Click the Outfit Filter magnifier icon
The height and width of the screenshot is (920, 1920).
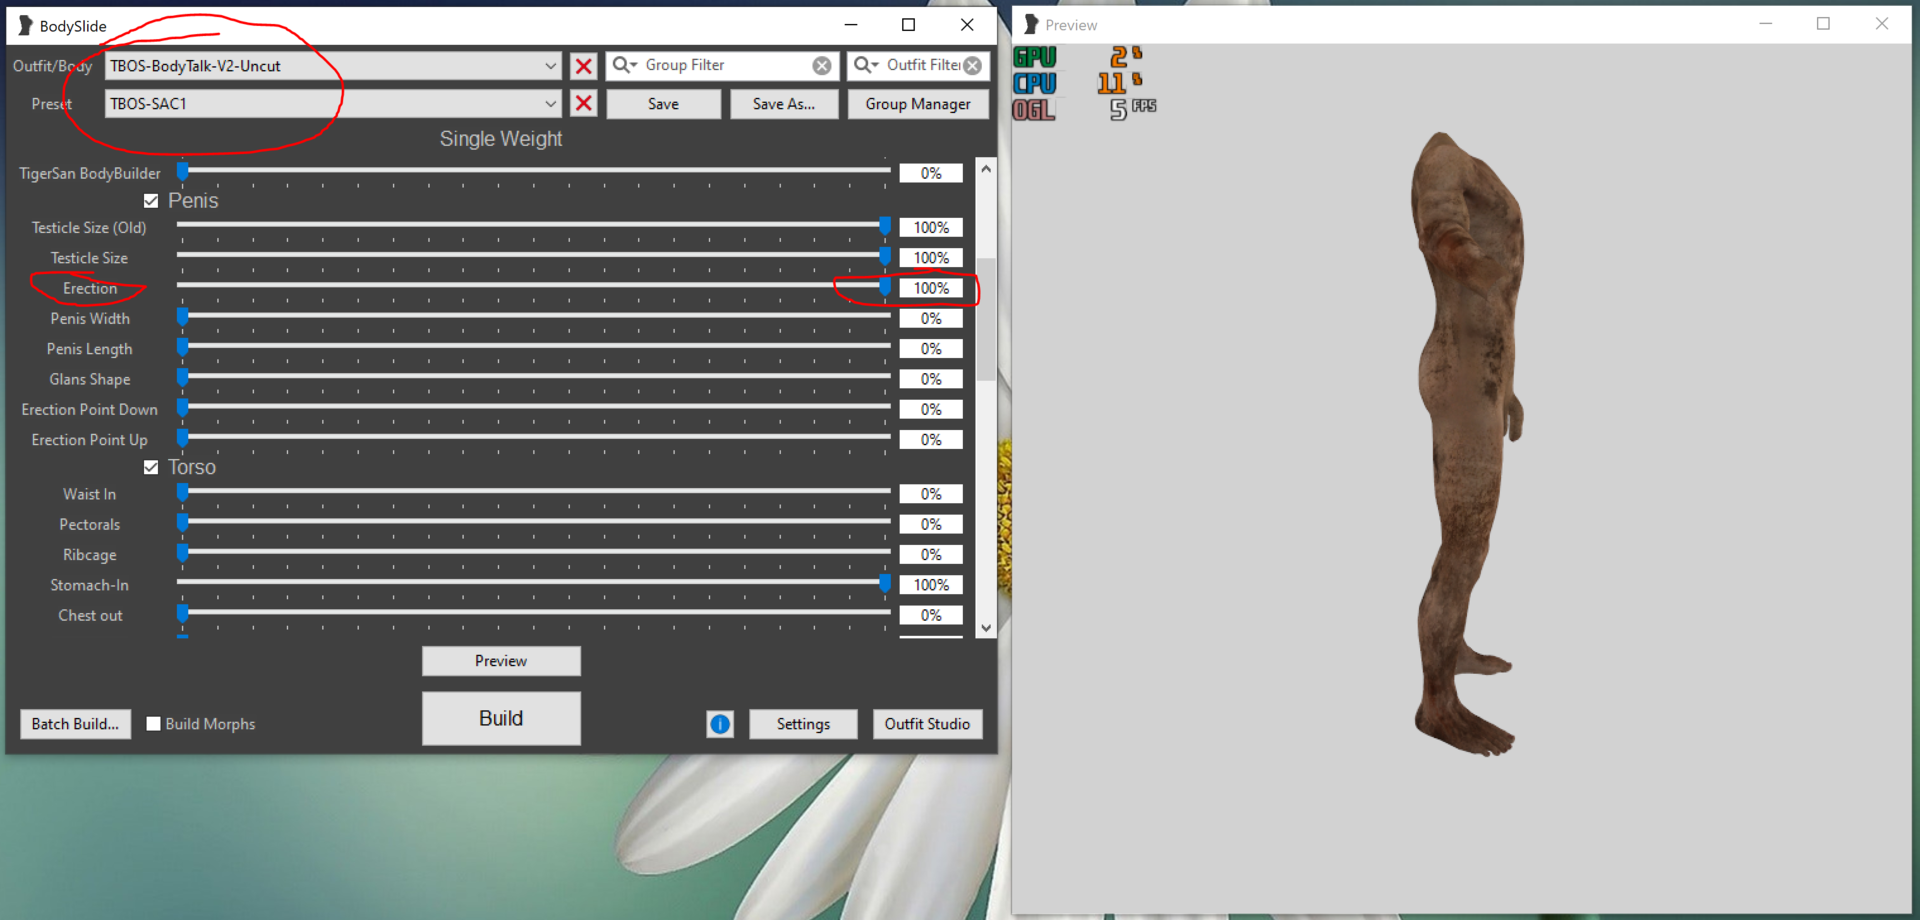click(x=866, y=65)
